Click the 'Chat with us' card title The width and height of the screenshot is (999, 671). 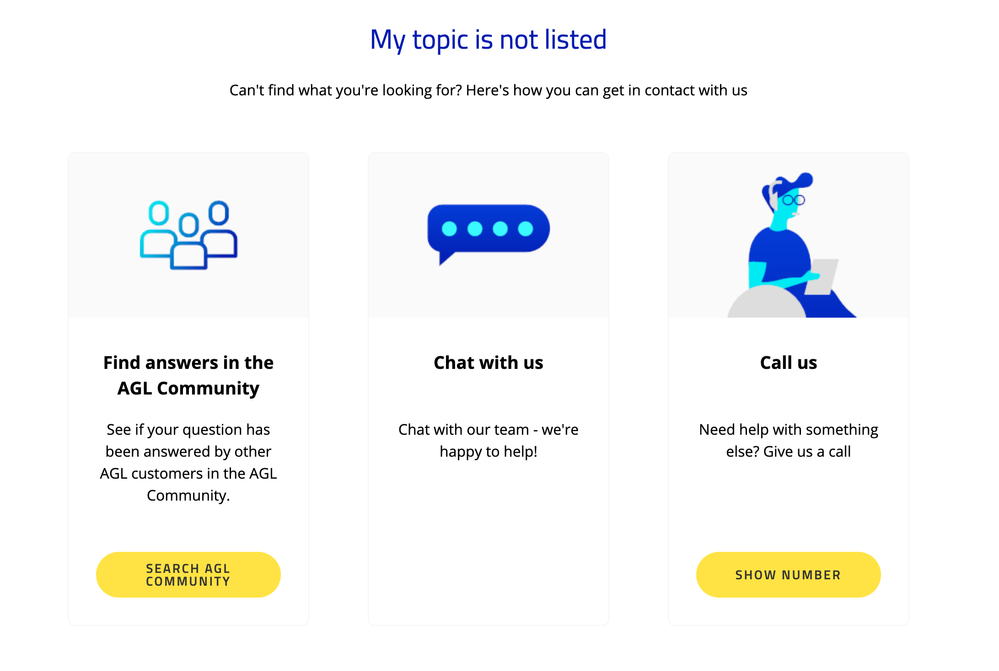(x=488, y=362)
